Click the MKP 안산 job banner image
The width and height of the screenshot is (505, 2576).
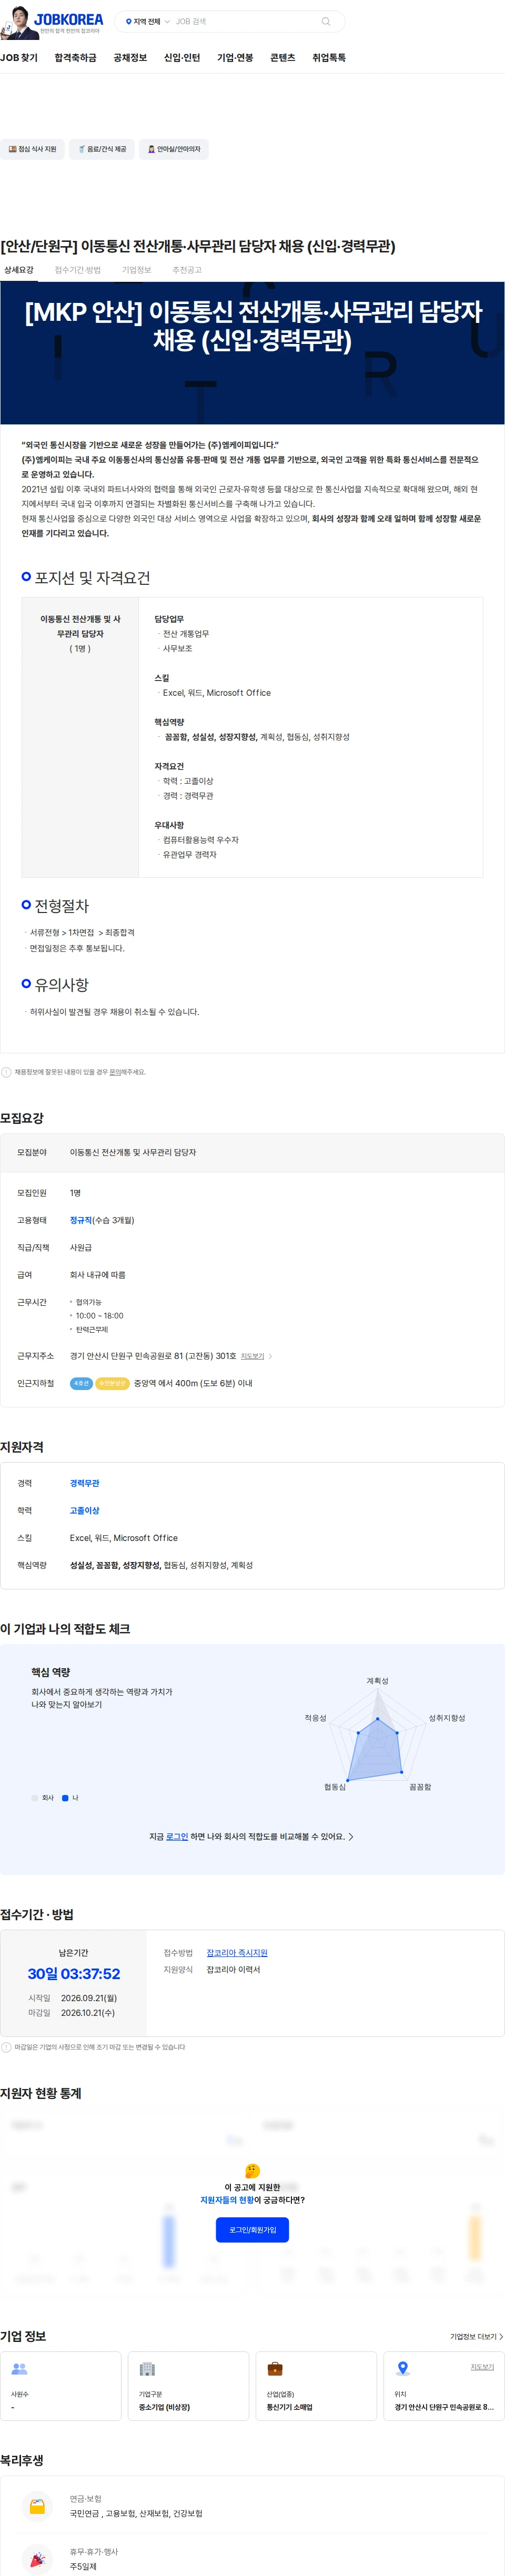pos(252,353)
